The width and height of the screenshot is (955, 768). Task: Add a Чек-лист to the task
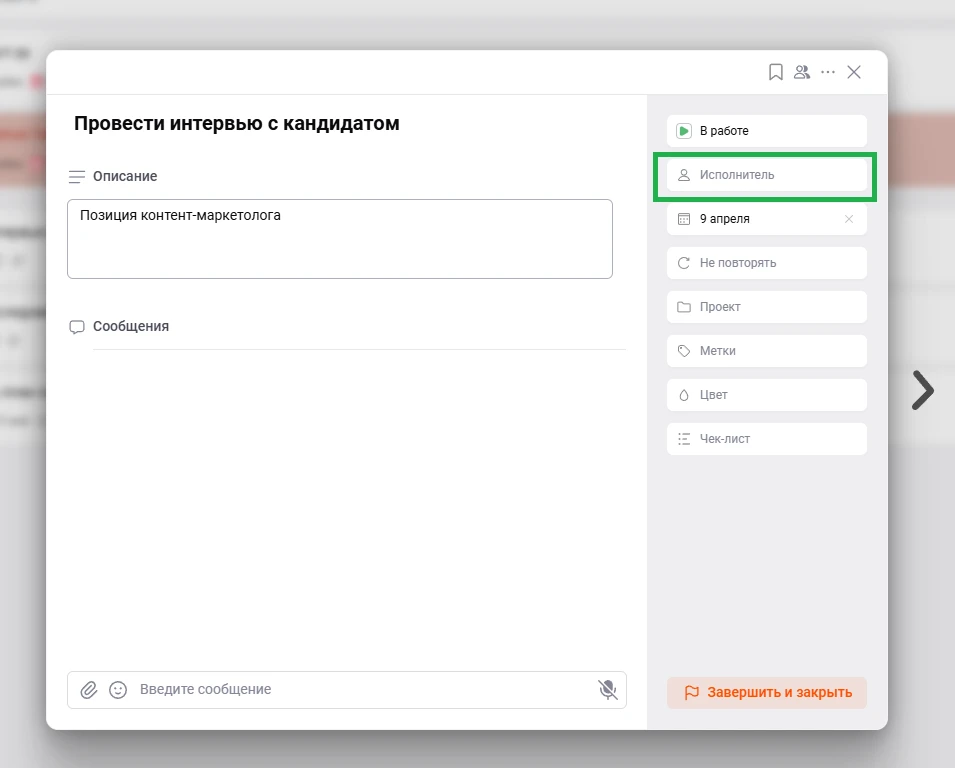tap(766, 439)
